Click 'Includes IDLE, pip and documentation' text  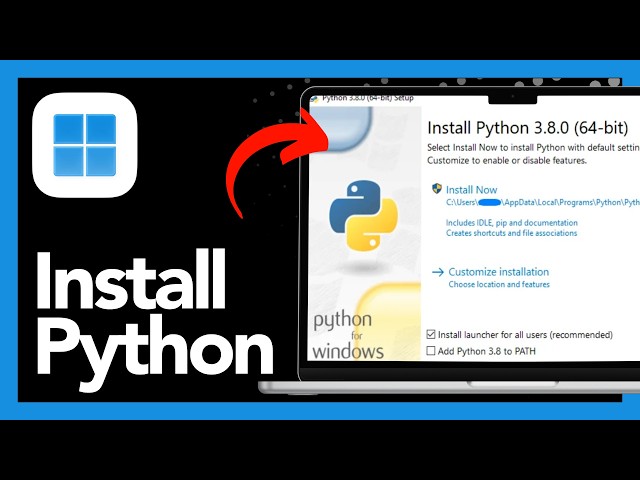[x=511, y=223]
